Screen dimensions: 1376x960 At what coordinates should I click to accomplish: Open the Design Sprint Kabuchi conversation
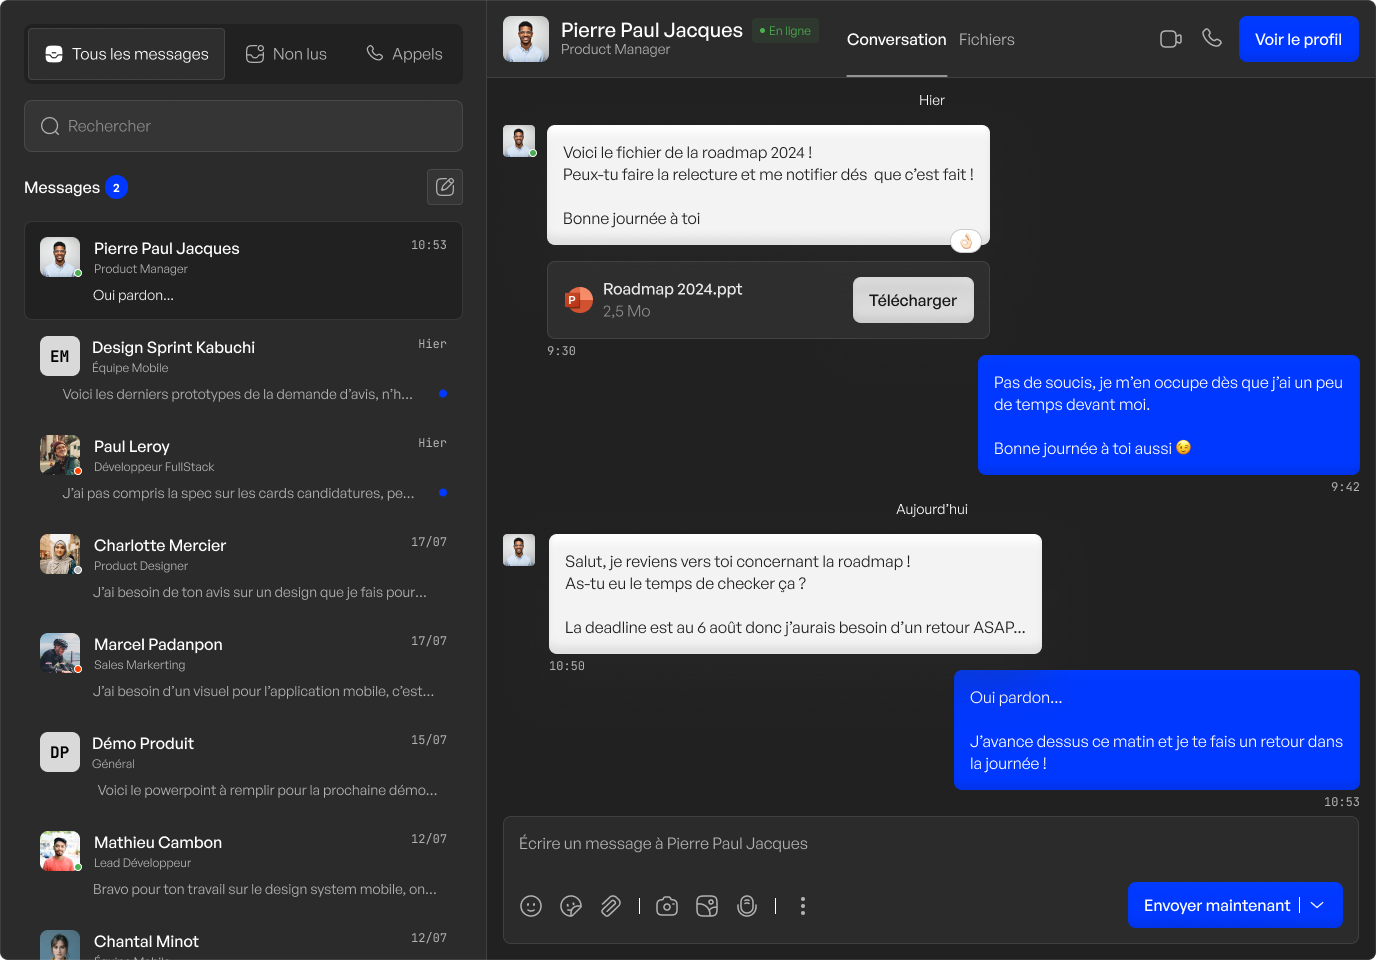(x=243, y=369)
